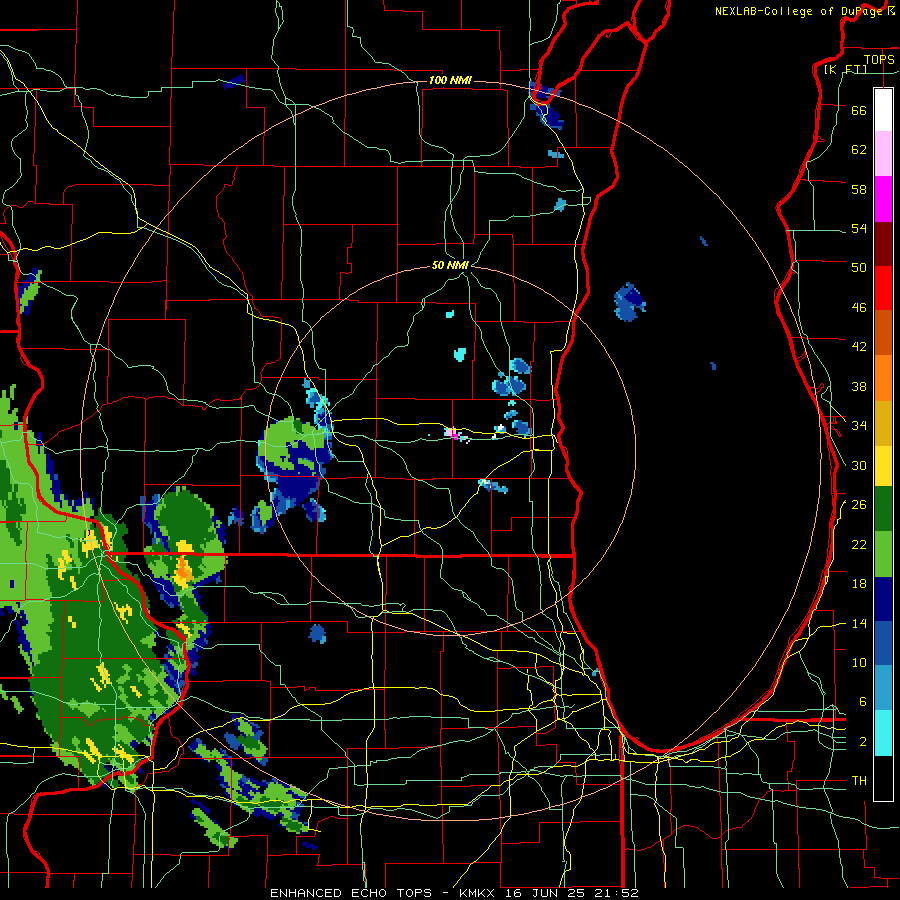Click the orange echo core on the map
Screen dimensions: 900x900
click(183, 570)
